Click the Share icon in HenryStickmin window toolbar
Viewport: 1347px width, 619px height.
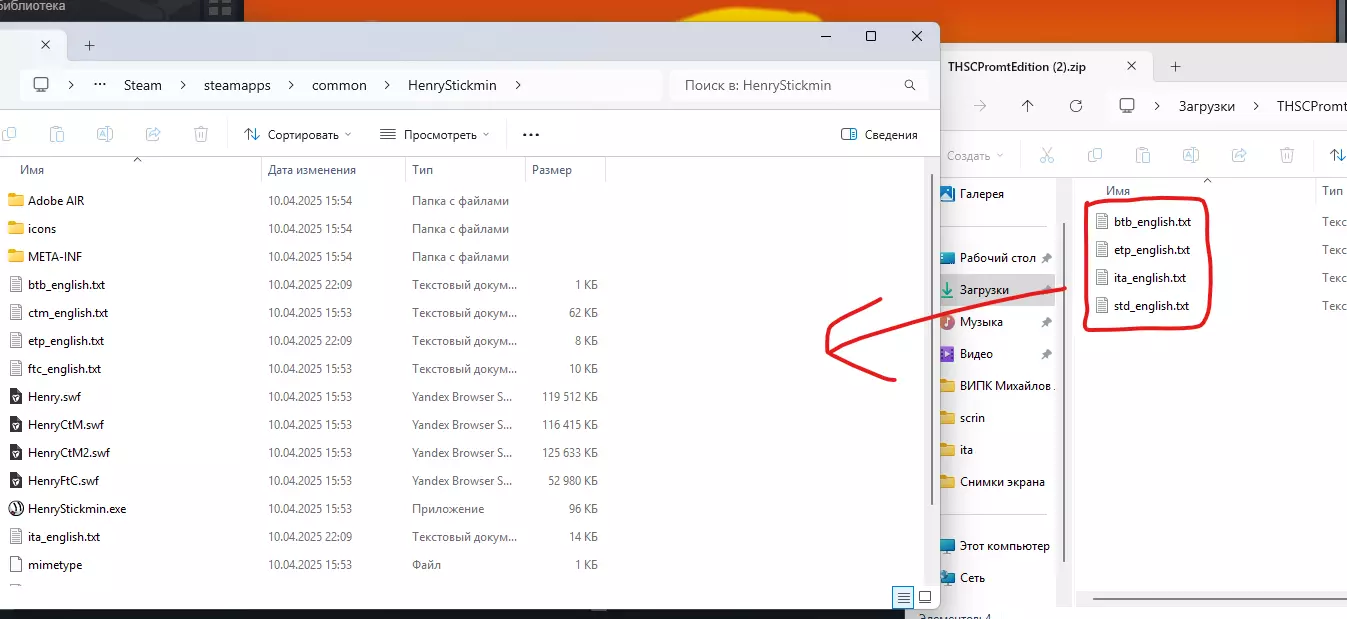(x=153, y=134)
